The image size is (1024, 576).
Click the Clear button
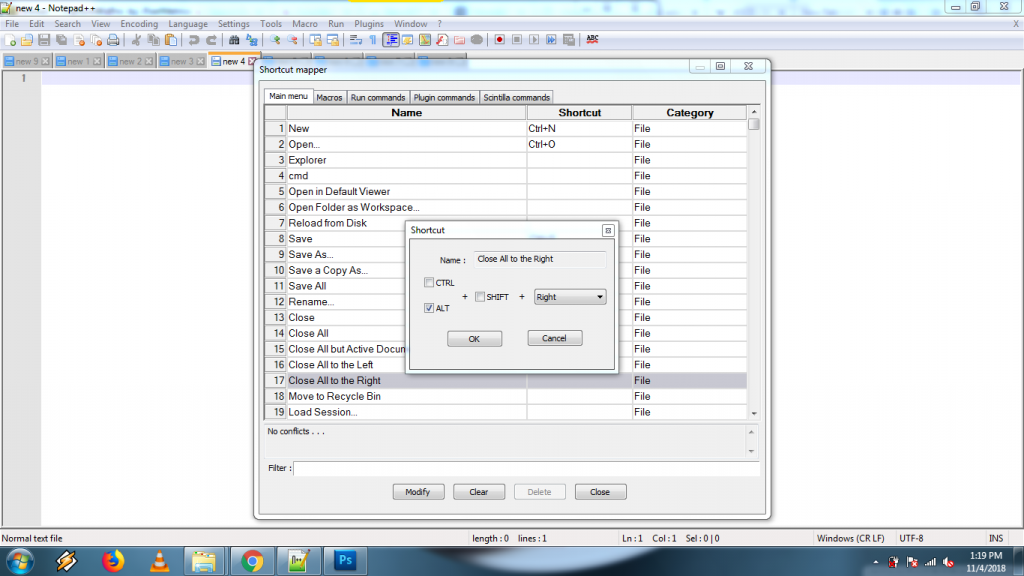[x=479, y=492]
